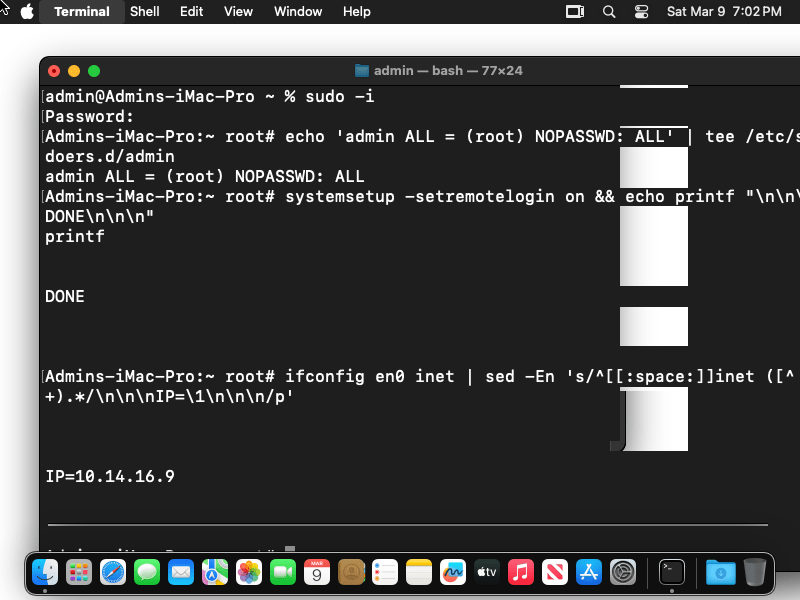This screenshot has width=800, height=600.
Task: Open the Downloads folder stack
Action: 719,572
